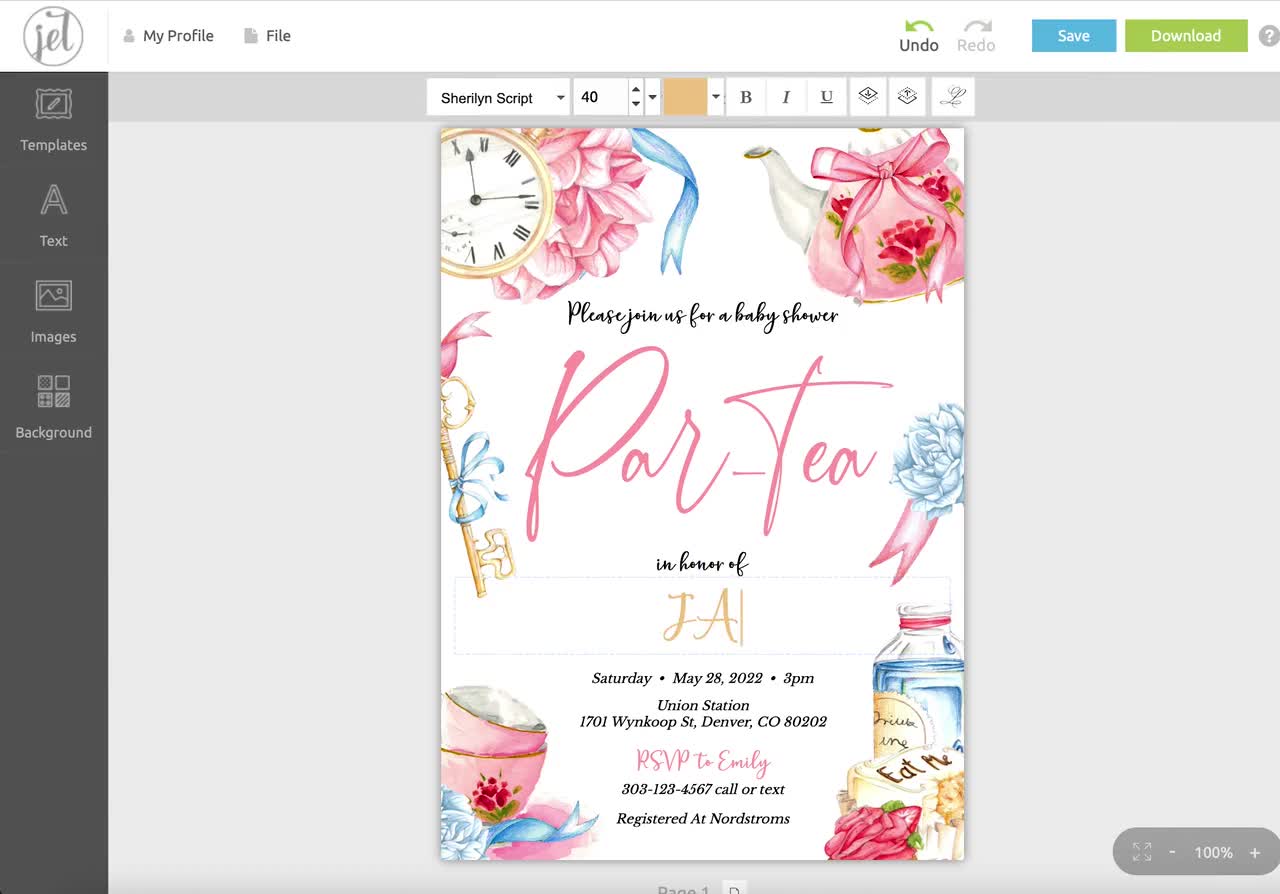The width and height of the screenshot is (1280, 894).
Task: Go to My Profile
Action: point(168,35)
